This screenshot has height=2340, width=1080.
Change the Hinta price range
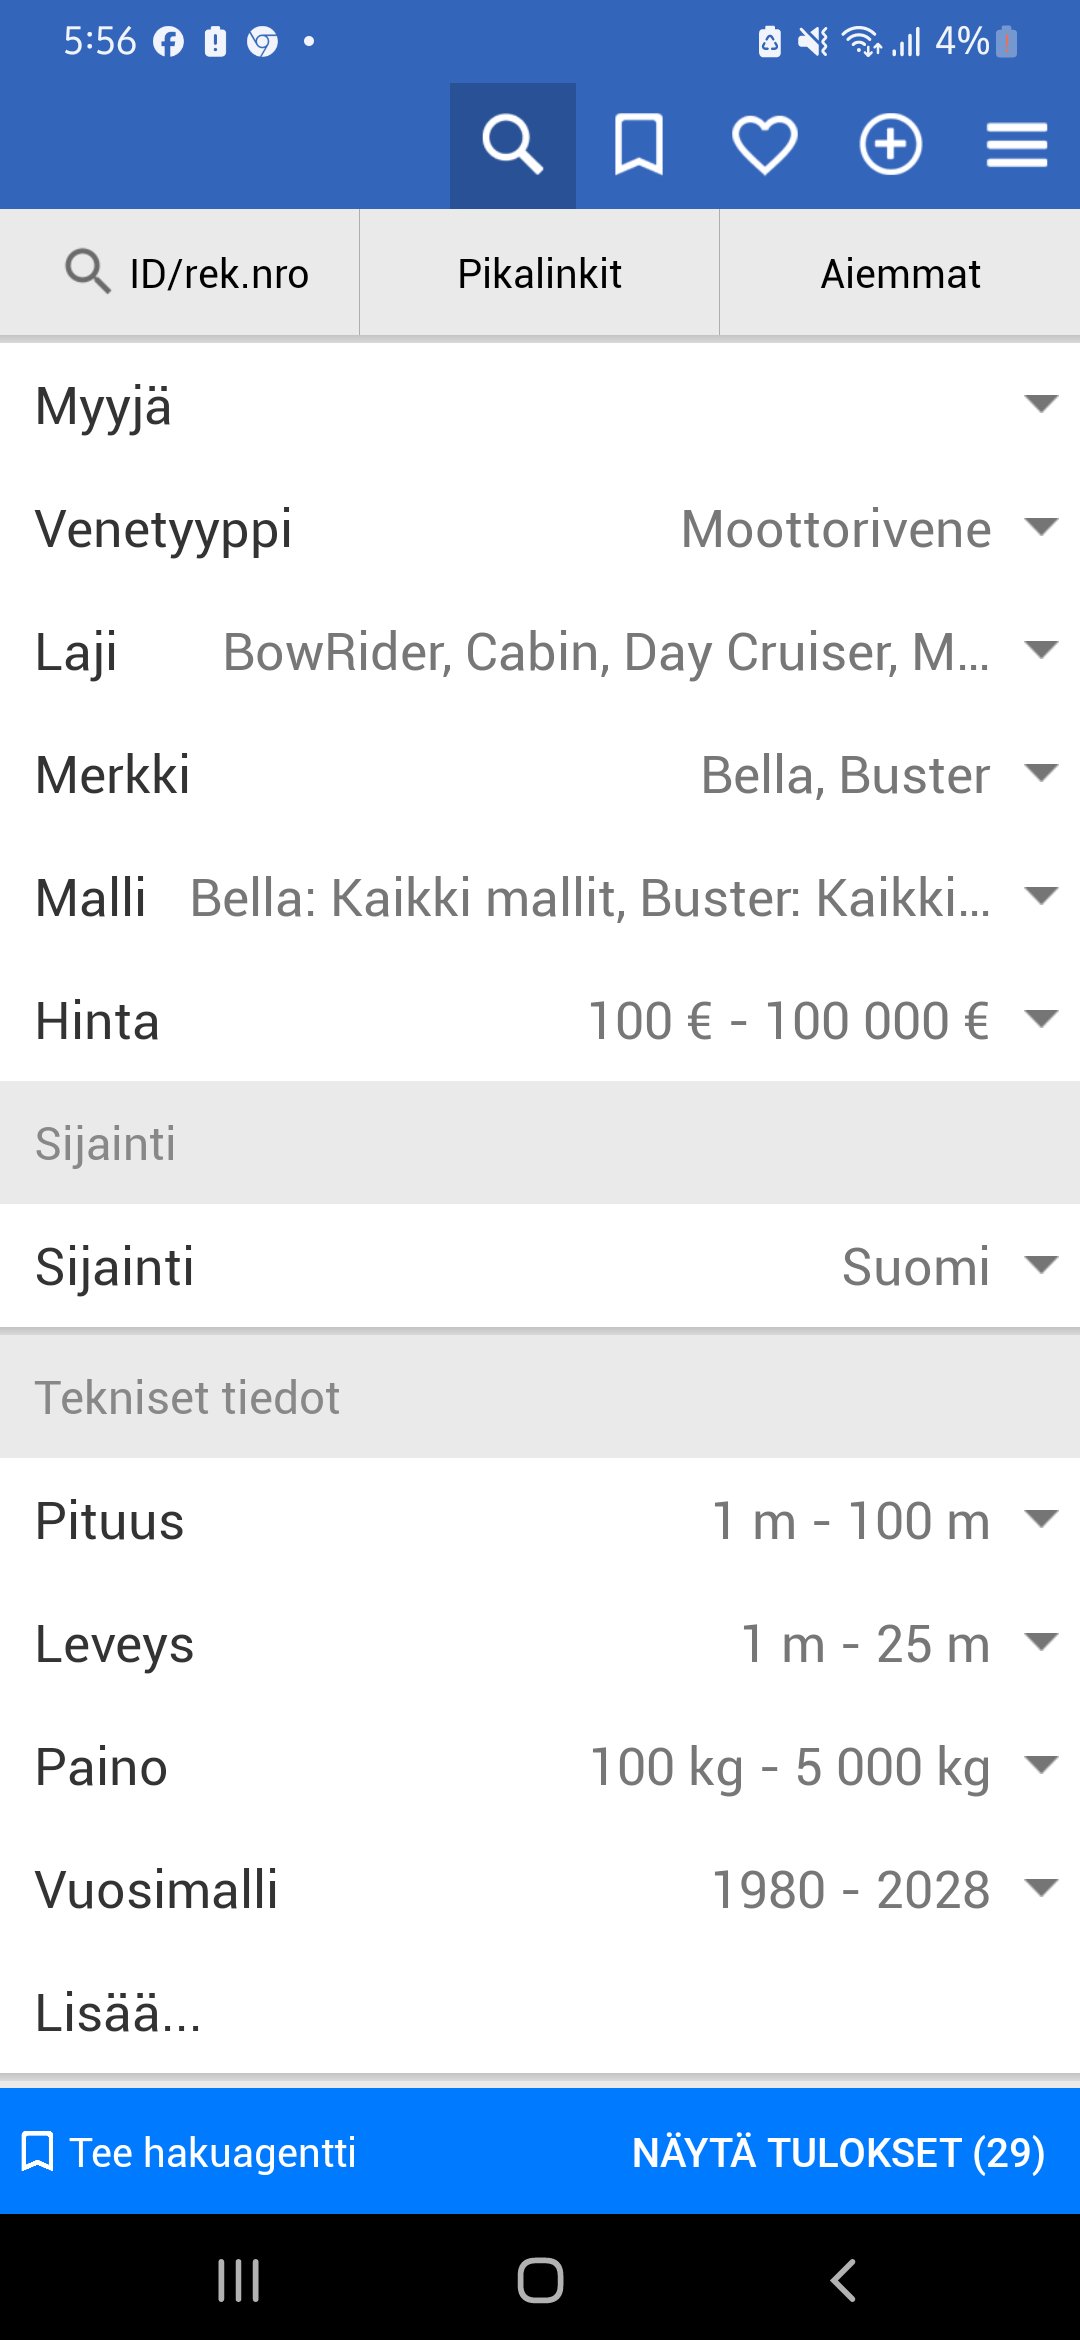pyautogui.click(x=540, y=1021)
